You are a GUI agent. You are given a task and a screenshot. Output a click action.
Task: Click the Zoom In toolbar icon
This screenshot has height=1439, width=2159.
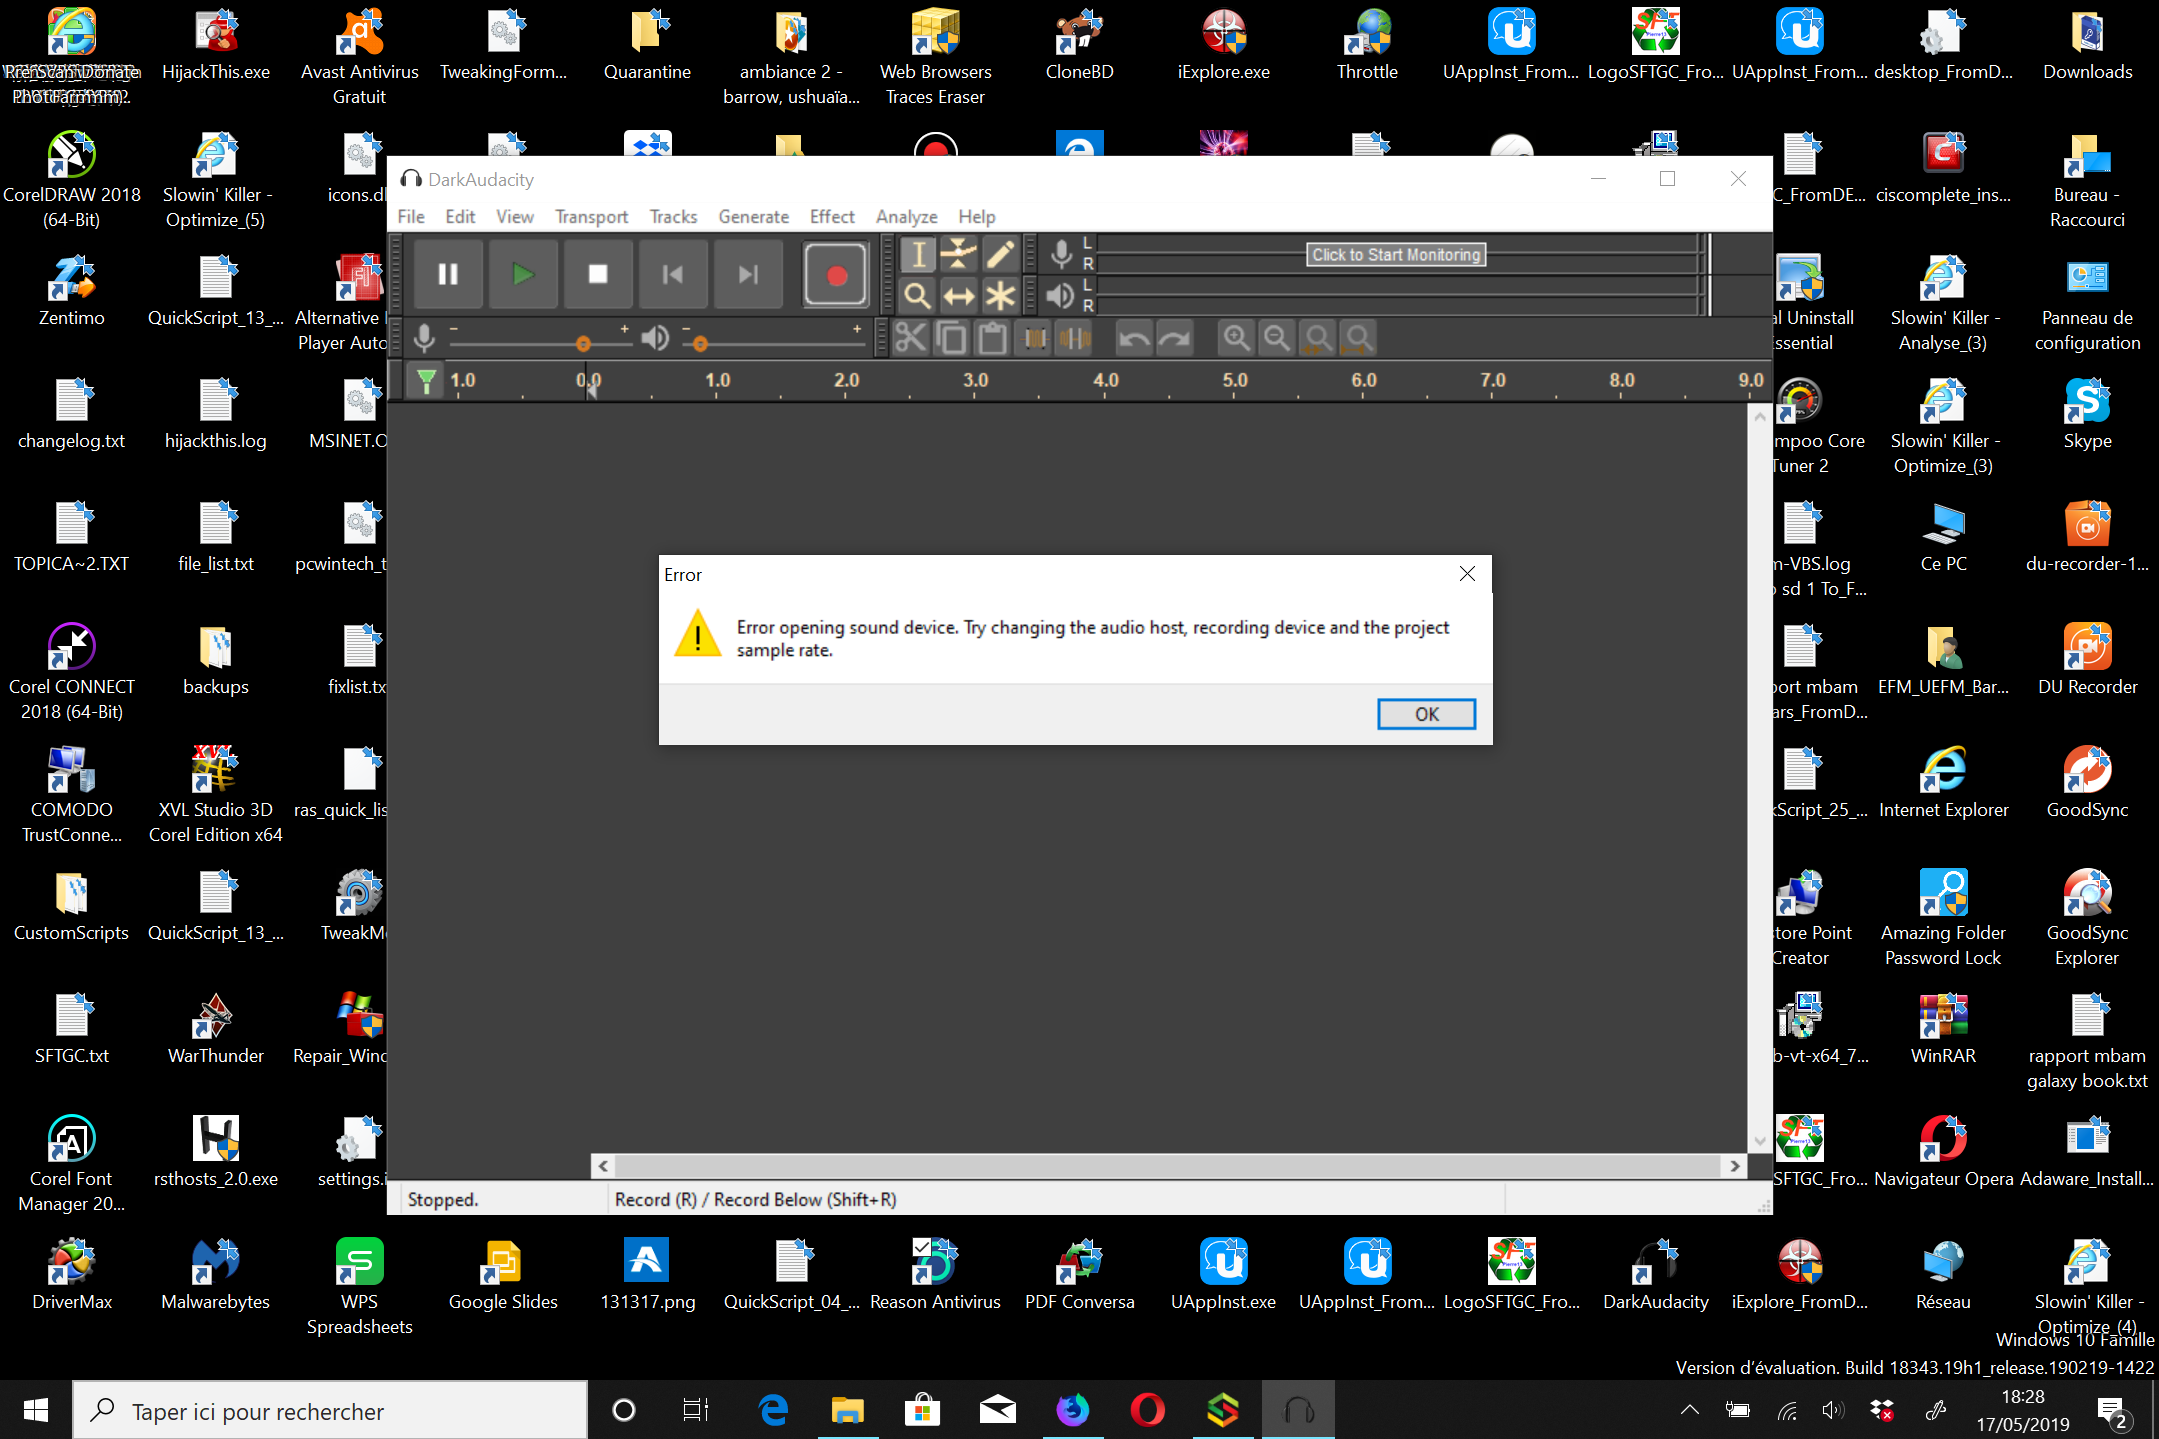1236,338
